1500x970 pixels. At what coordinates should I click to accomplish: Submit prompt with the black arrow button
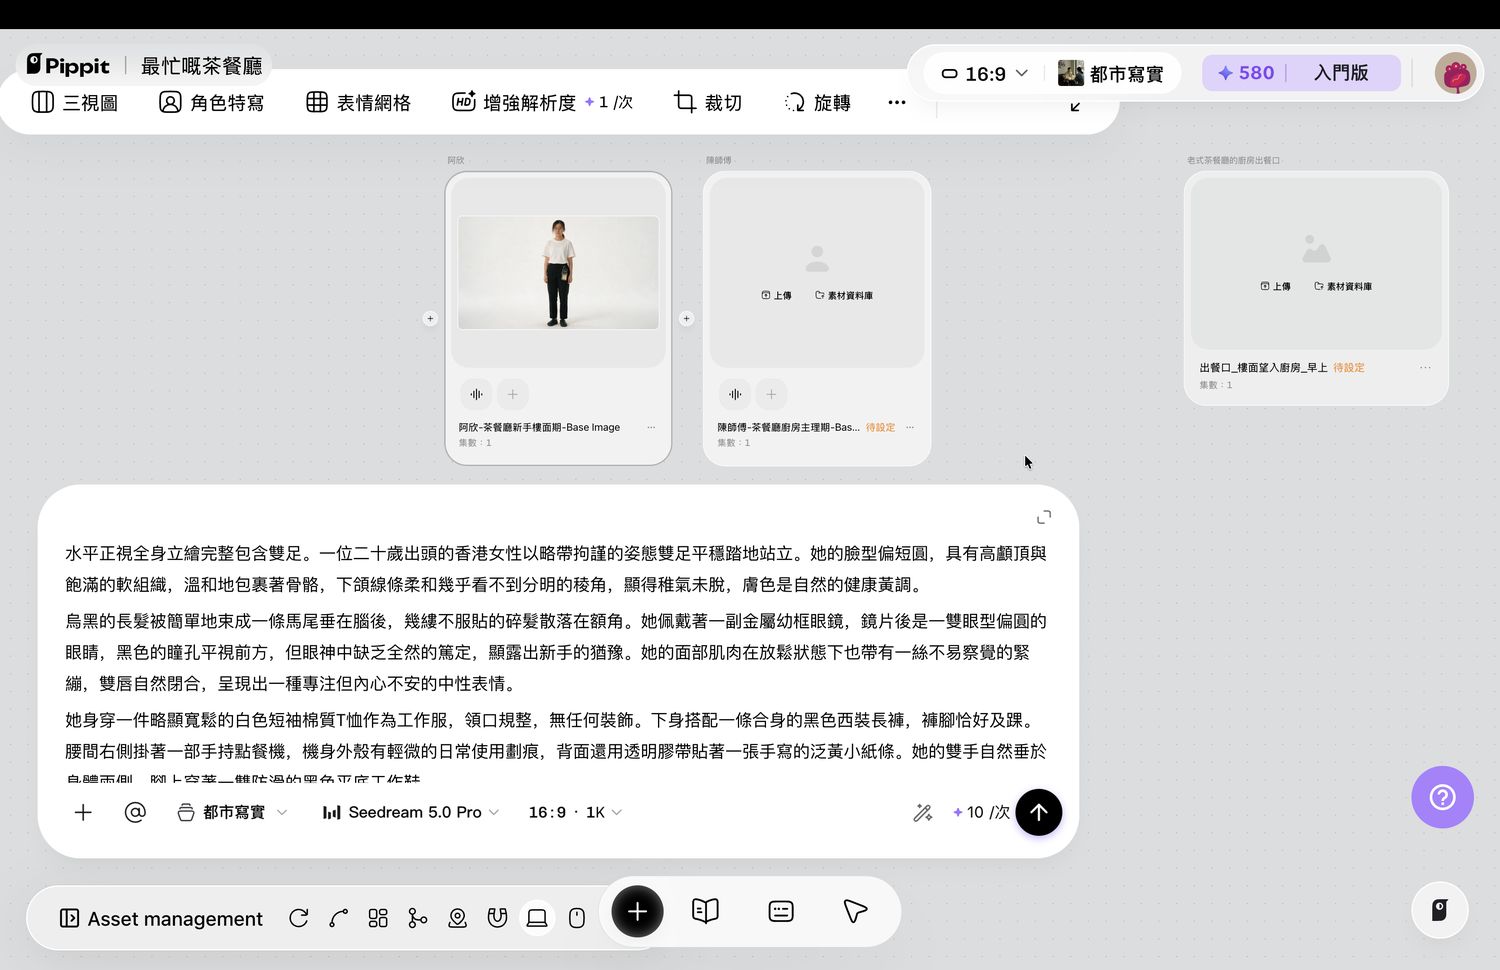(x=1039, y=812)
